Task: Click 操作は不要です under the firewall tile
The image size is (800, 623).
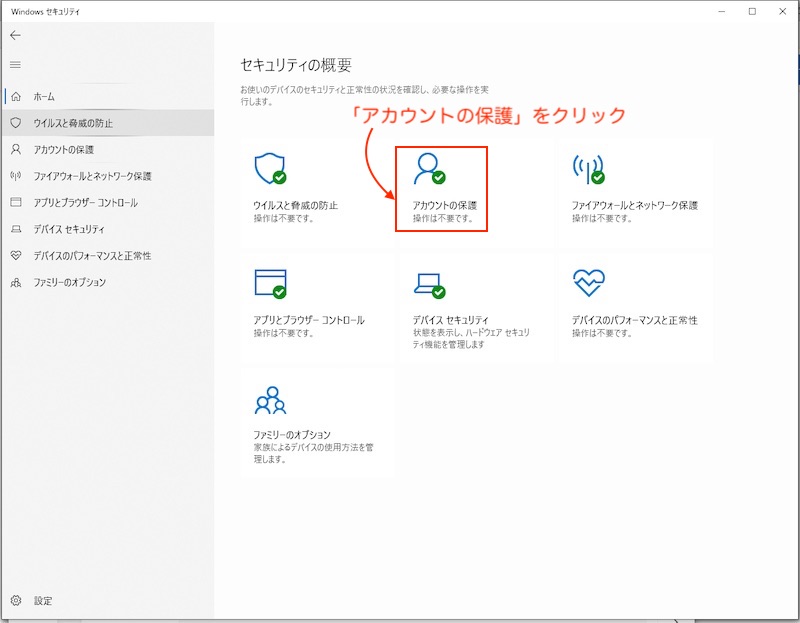Action: tap(602, 218)
